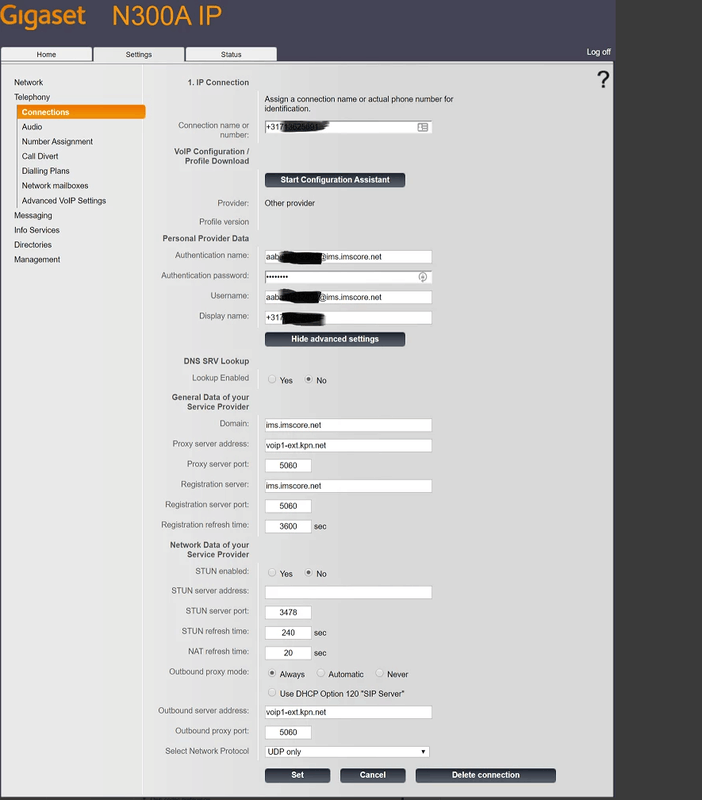Select Yes for STUN enabled
Image resolution: width=702 pixels, height=800 pixels.
tap(272, 572)
